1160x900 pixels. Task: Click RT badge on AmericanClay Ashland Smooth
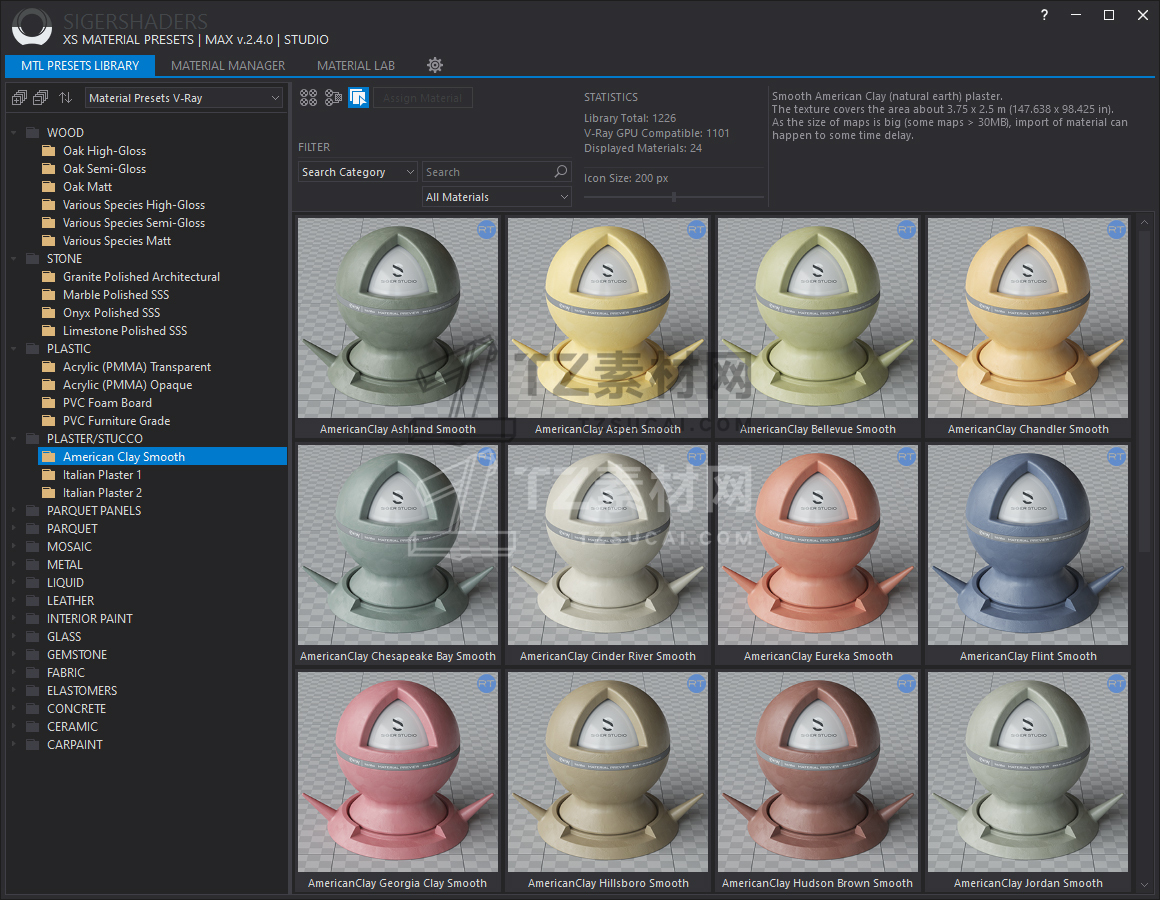tap(486, 230)
